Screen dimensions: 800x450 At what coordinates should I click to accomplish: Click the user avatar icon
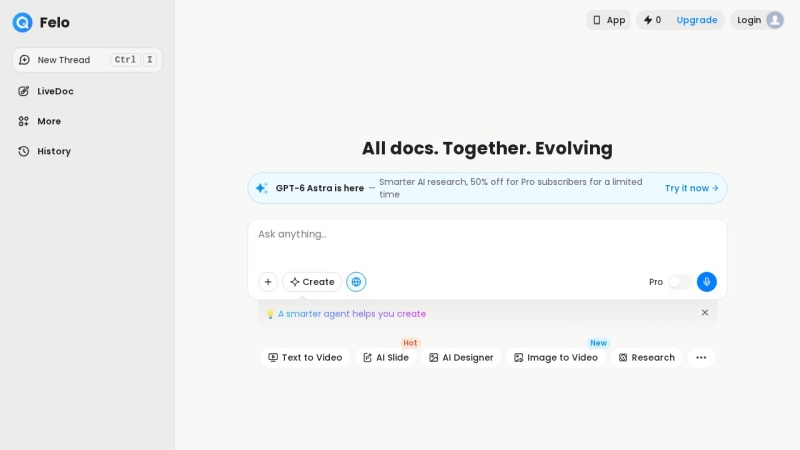[775, 20]
